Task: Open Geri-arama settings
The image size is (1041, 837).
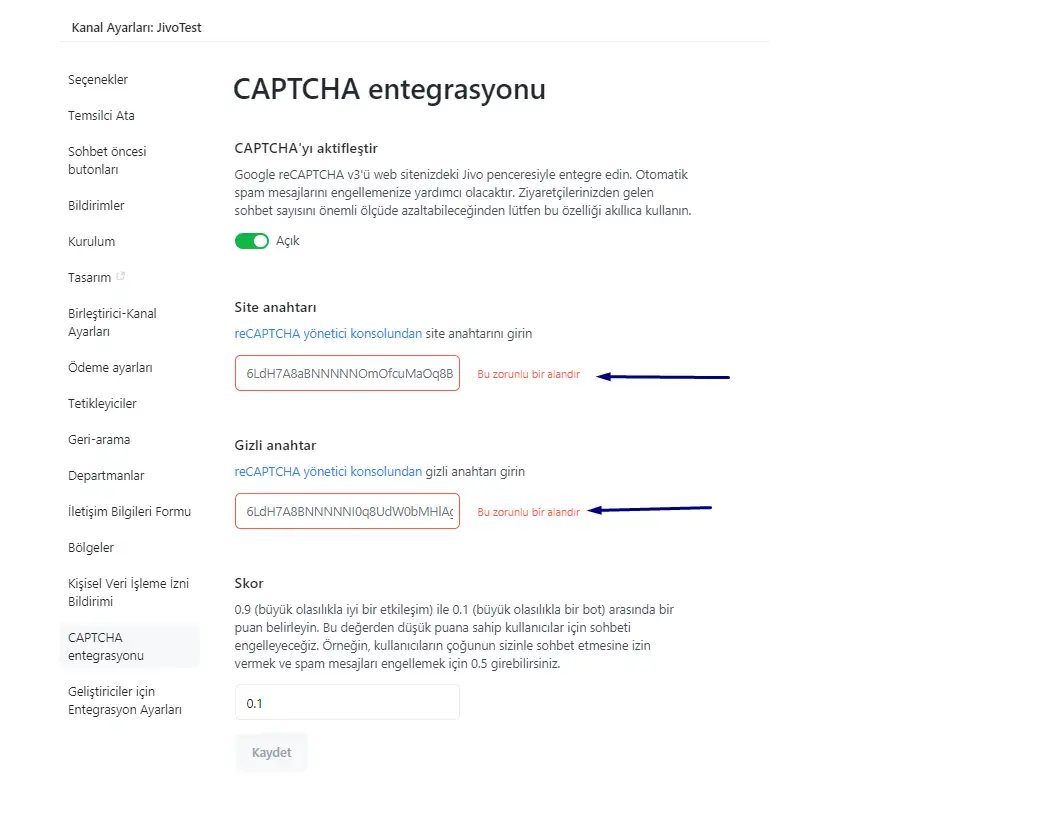Action: (x=99, y=440)
